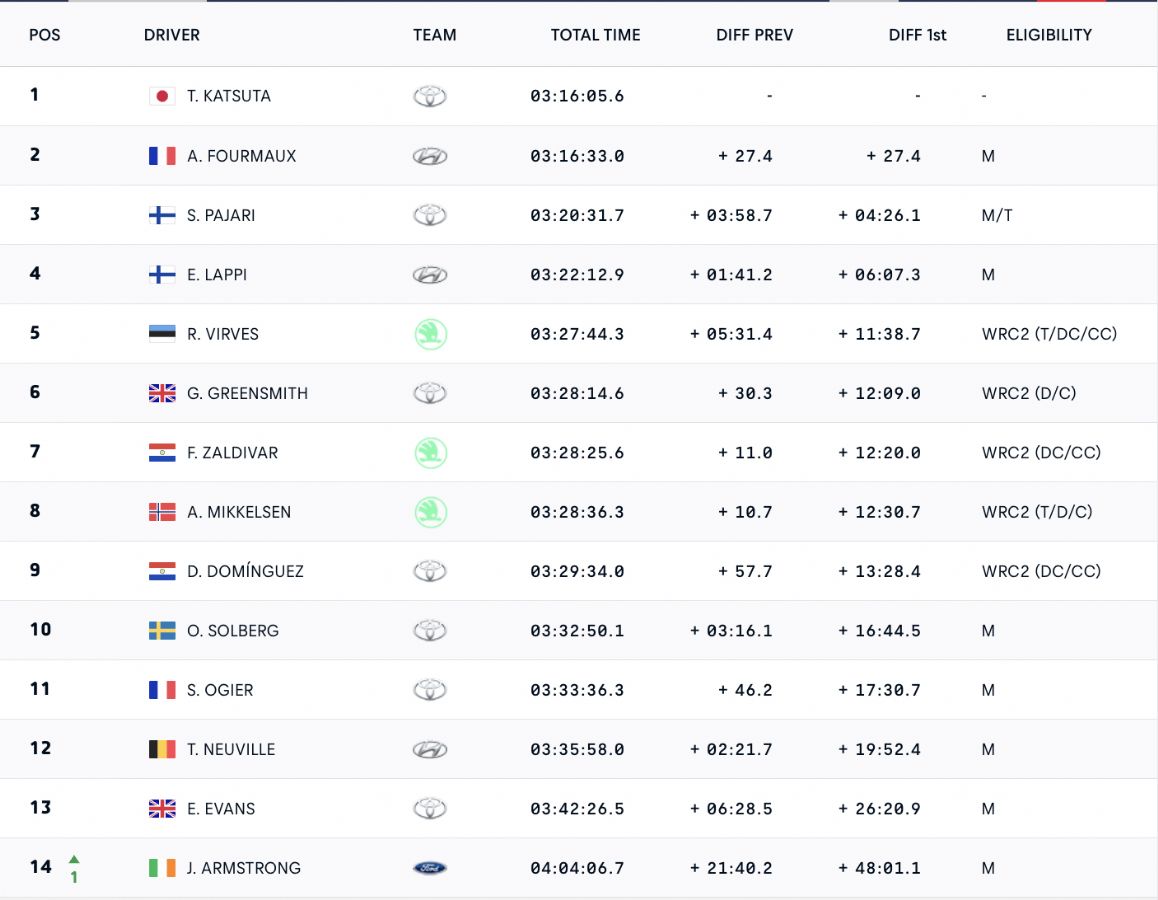Click E. EVANS driver name
Viewport: 1158px width, 900px height.
[x=221, y=809]
